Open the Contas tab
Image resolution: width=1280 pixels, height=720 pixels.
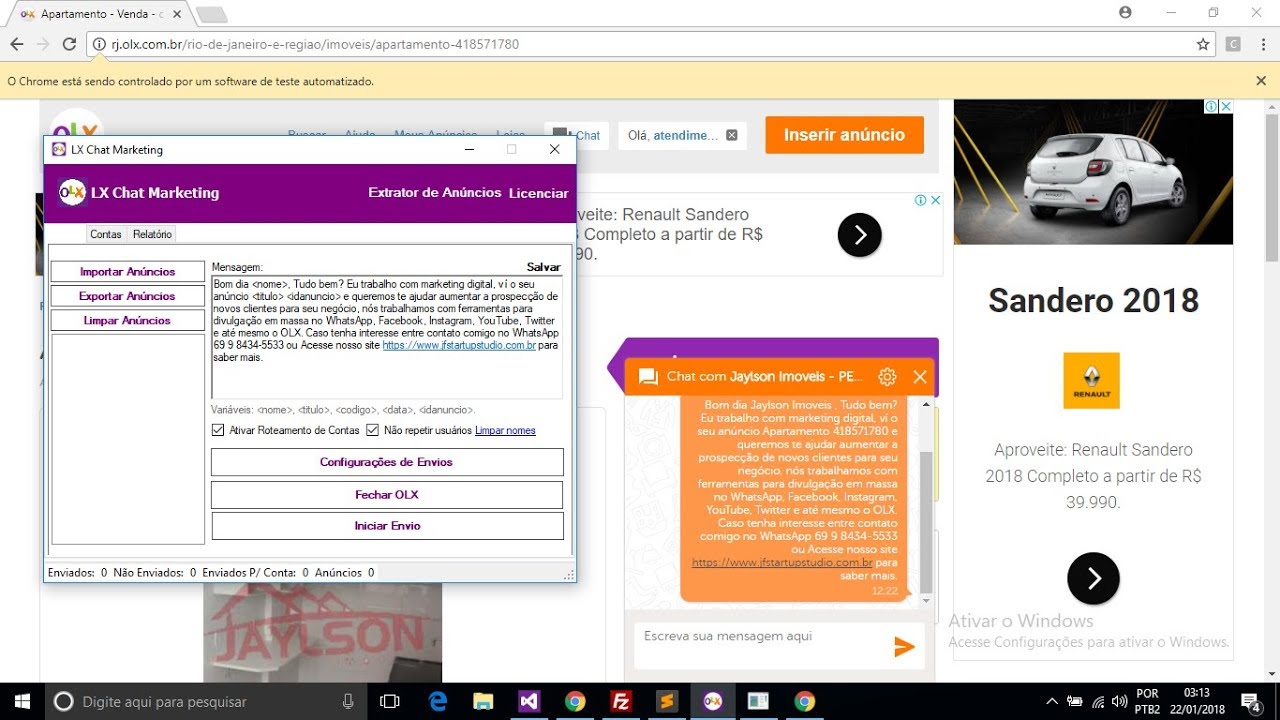(x=105, y=234)
